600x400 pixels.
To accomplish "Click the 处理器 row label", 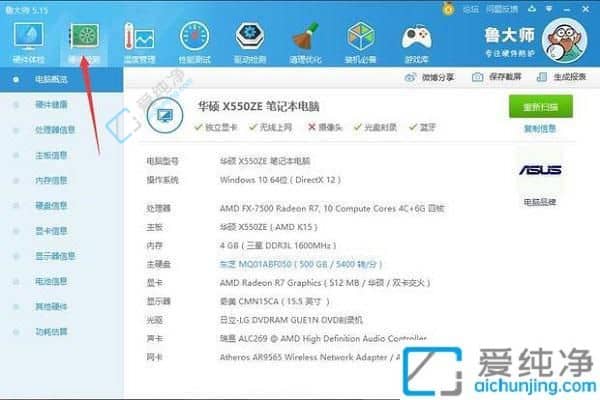I will point(158,209).
